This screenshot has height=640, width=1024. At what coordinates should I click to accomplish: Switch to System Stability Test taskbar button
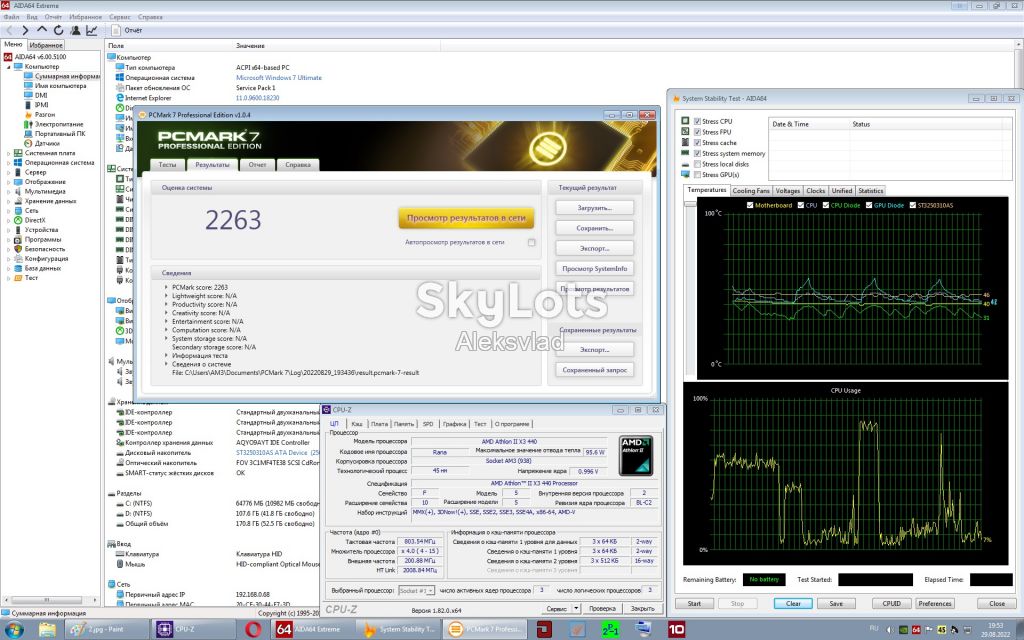(400, 630)
